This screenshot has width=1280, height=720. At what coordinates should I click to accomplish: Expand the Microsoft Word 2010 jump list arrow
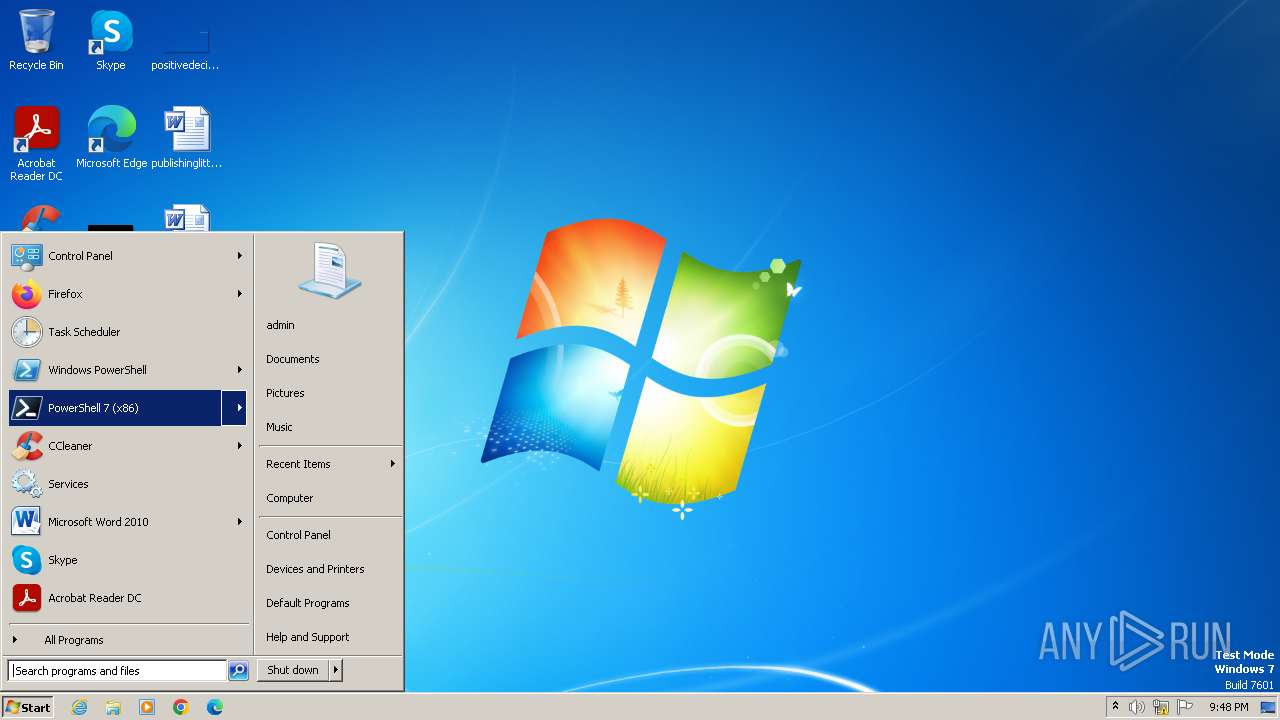pyautogui.click(x=240, y=522)
